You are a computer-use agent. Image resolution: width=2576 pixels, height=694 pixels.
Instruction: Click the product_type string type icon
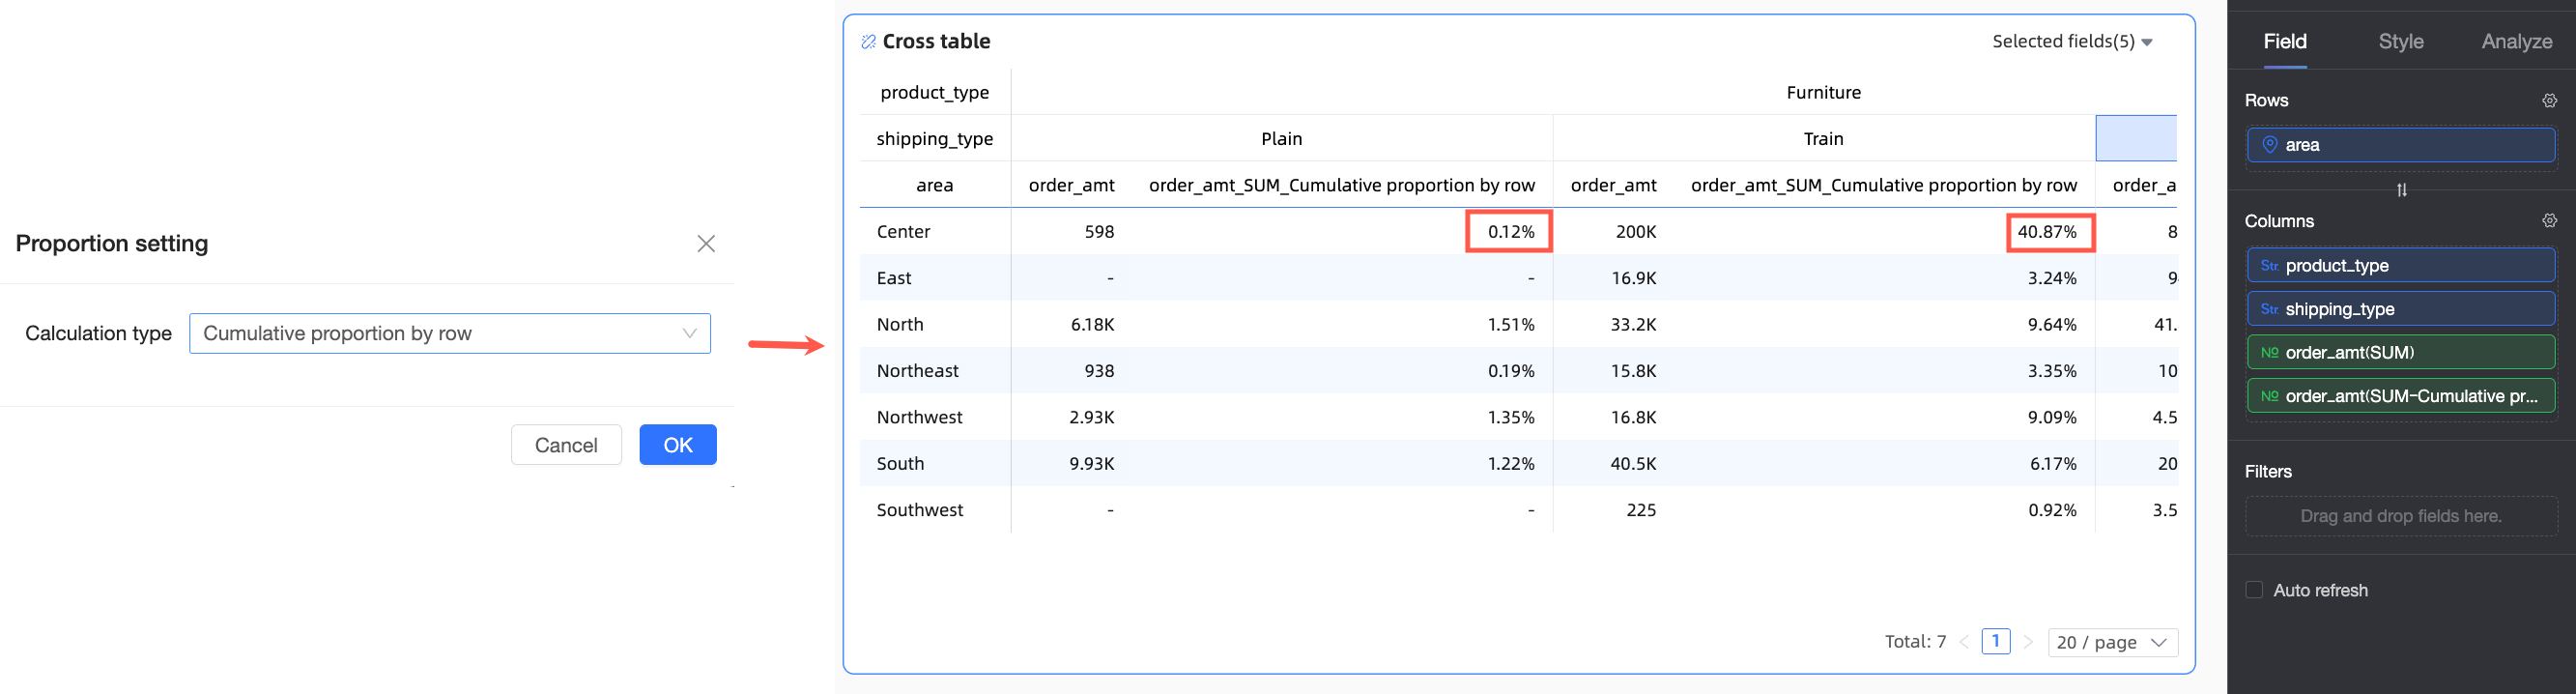point(2269,266)
